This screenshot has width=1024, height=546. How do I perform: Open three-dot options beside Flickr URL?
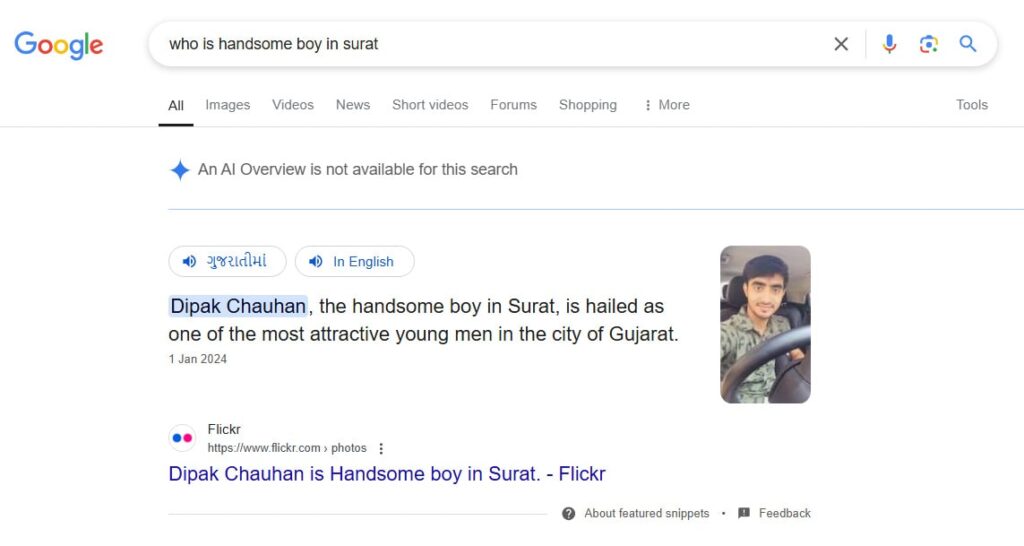pos(381,448)
